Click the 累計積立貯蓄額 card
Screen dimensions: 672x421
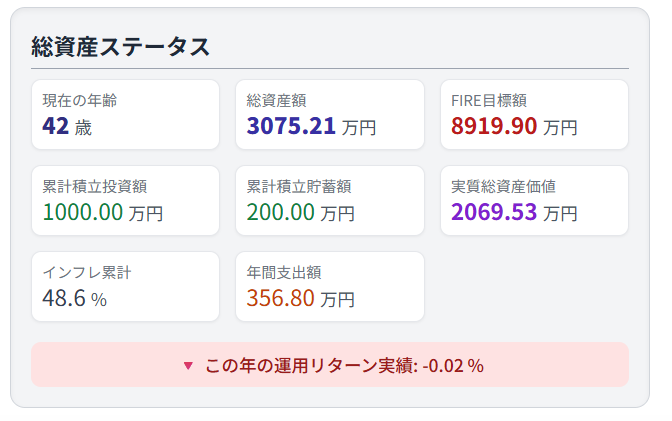click(330, 201)
